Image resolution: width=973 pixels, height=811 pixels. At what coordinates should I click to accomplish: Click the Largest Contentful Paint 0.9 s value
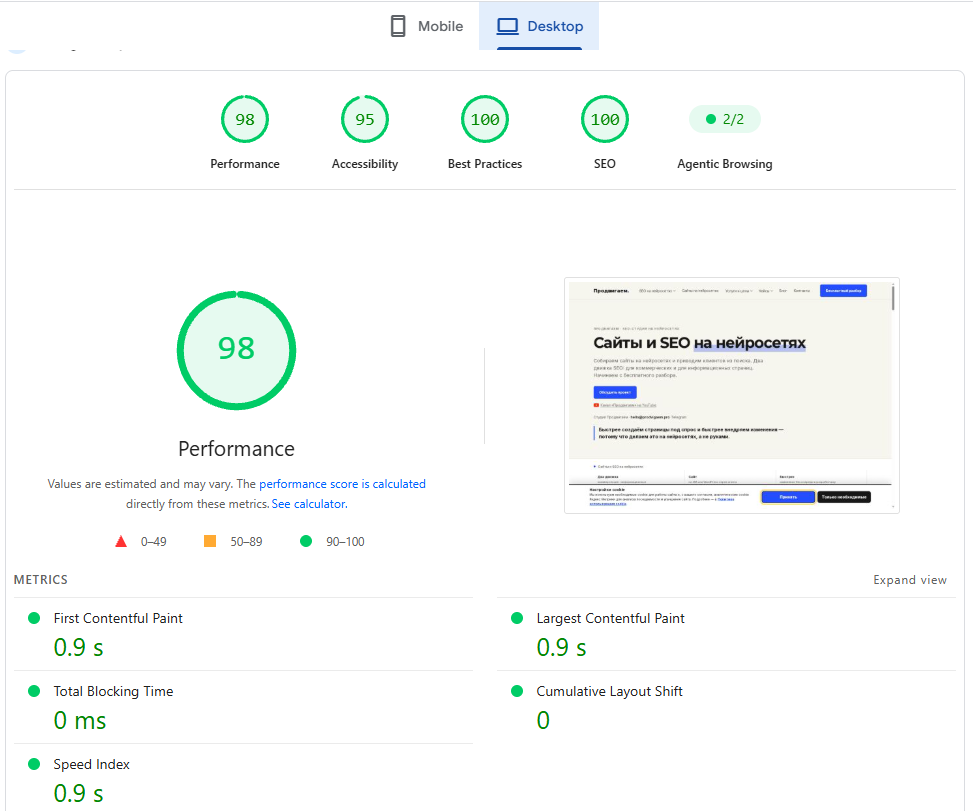pos(561,648)
